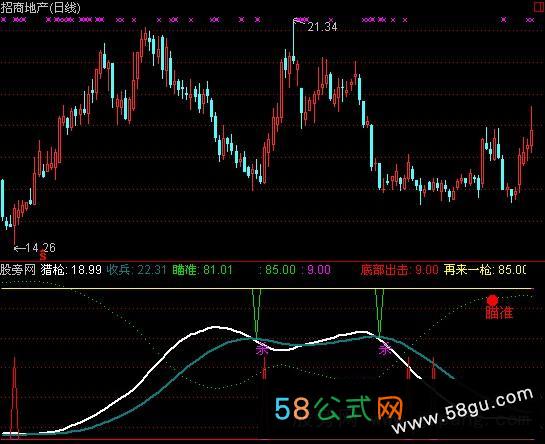Open the www.58gu.com watermark link
This screenshot has width=545, height=444.
[x=463, y=410]
